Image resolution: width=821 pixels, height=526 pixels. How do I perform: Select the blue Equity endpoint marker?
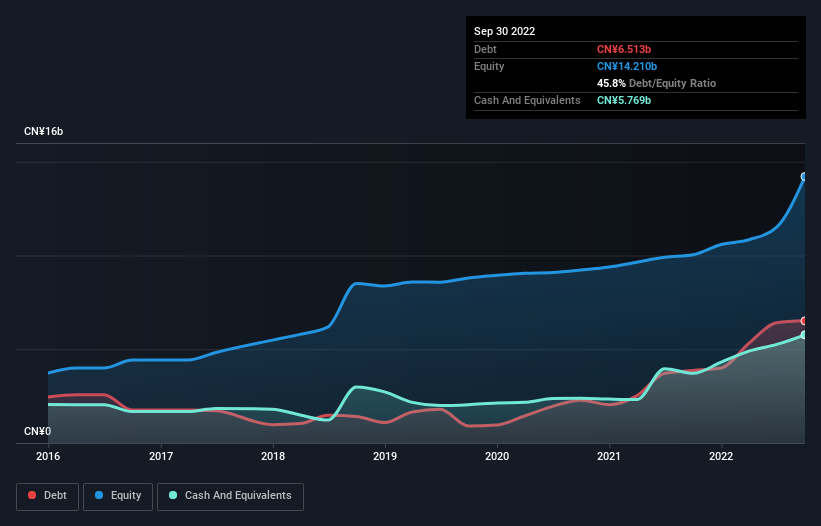coord(804,177)
